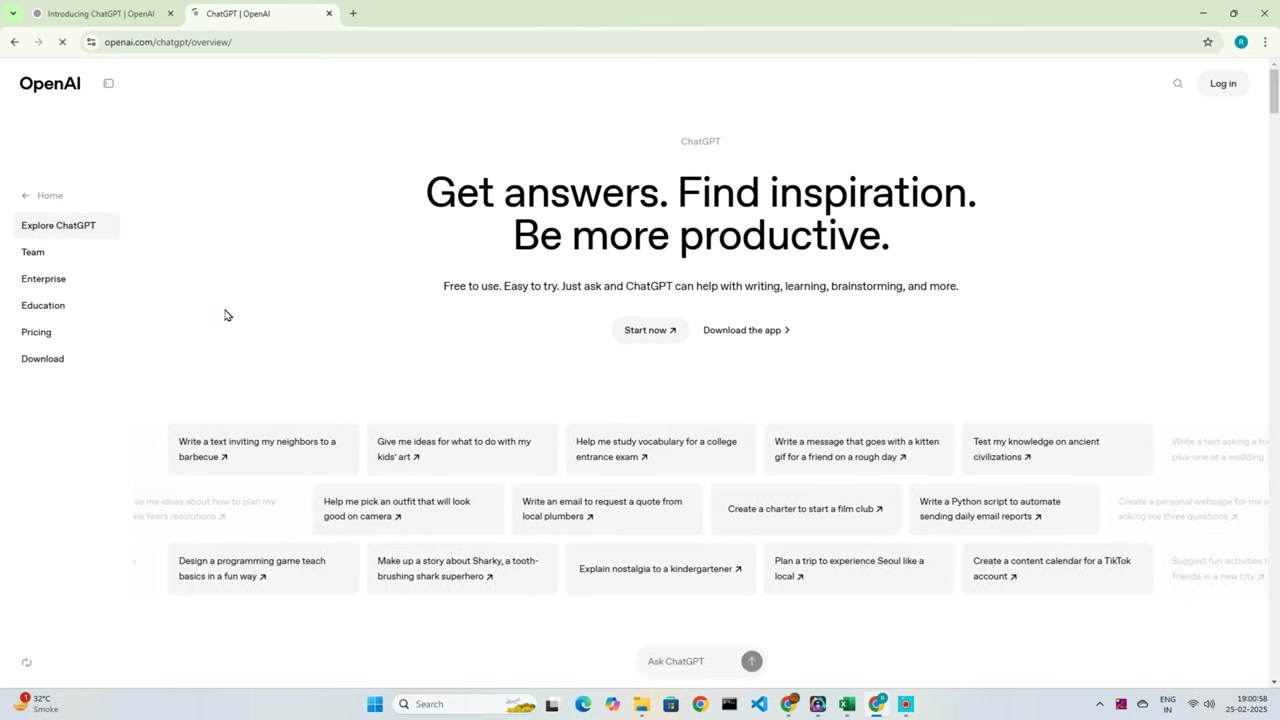Open the site search magnifier icon
This screenshot has width=1280, height=720.
[1177, 84]
